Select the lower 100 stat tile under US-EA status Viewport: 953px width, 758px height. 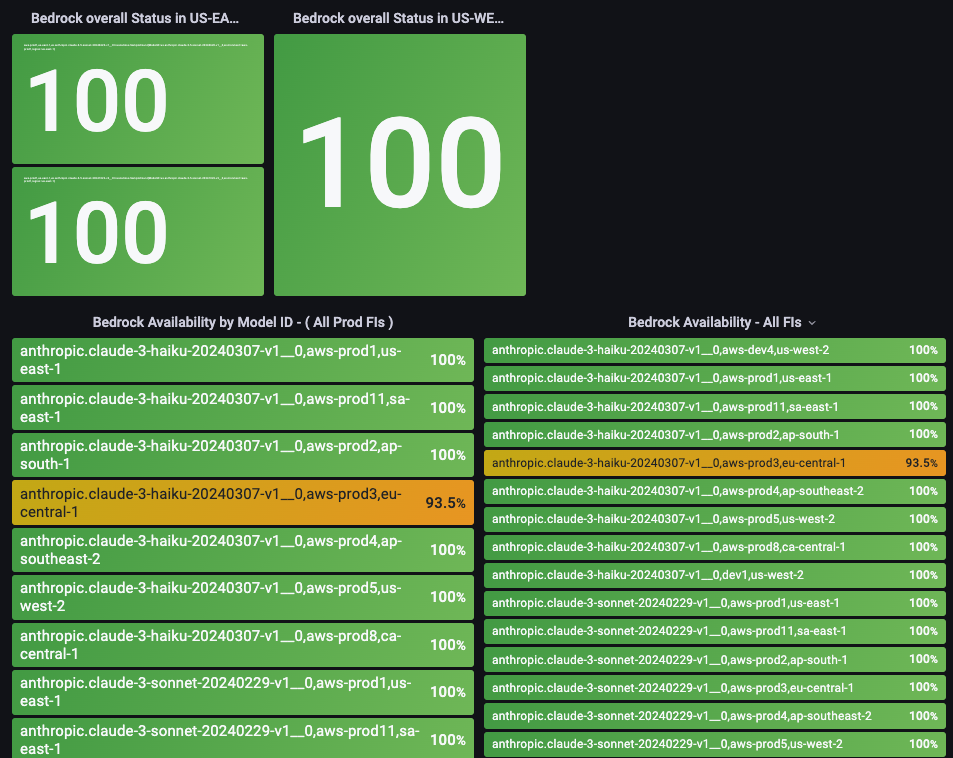pos(138,232)
